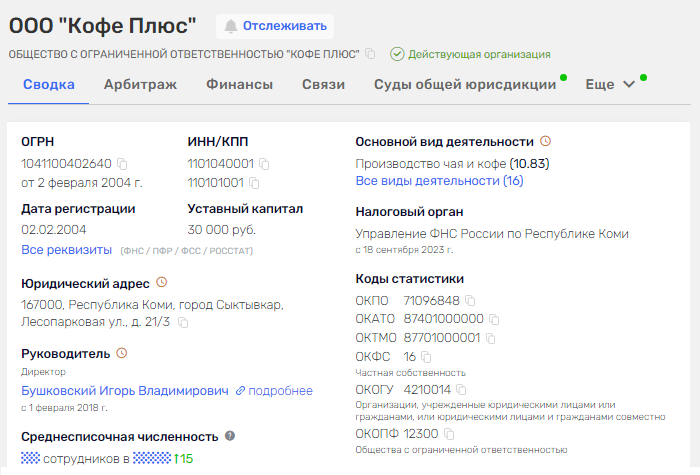Viewport: 700px width, 475px height.
Task: Open history clock next to Юридический адрес
Action: [162, 282]
